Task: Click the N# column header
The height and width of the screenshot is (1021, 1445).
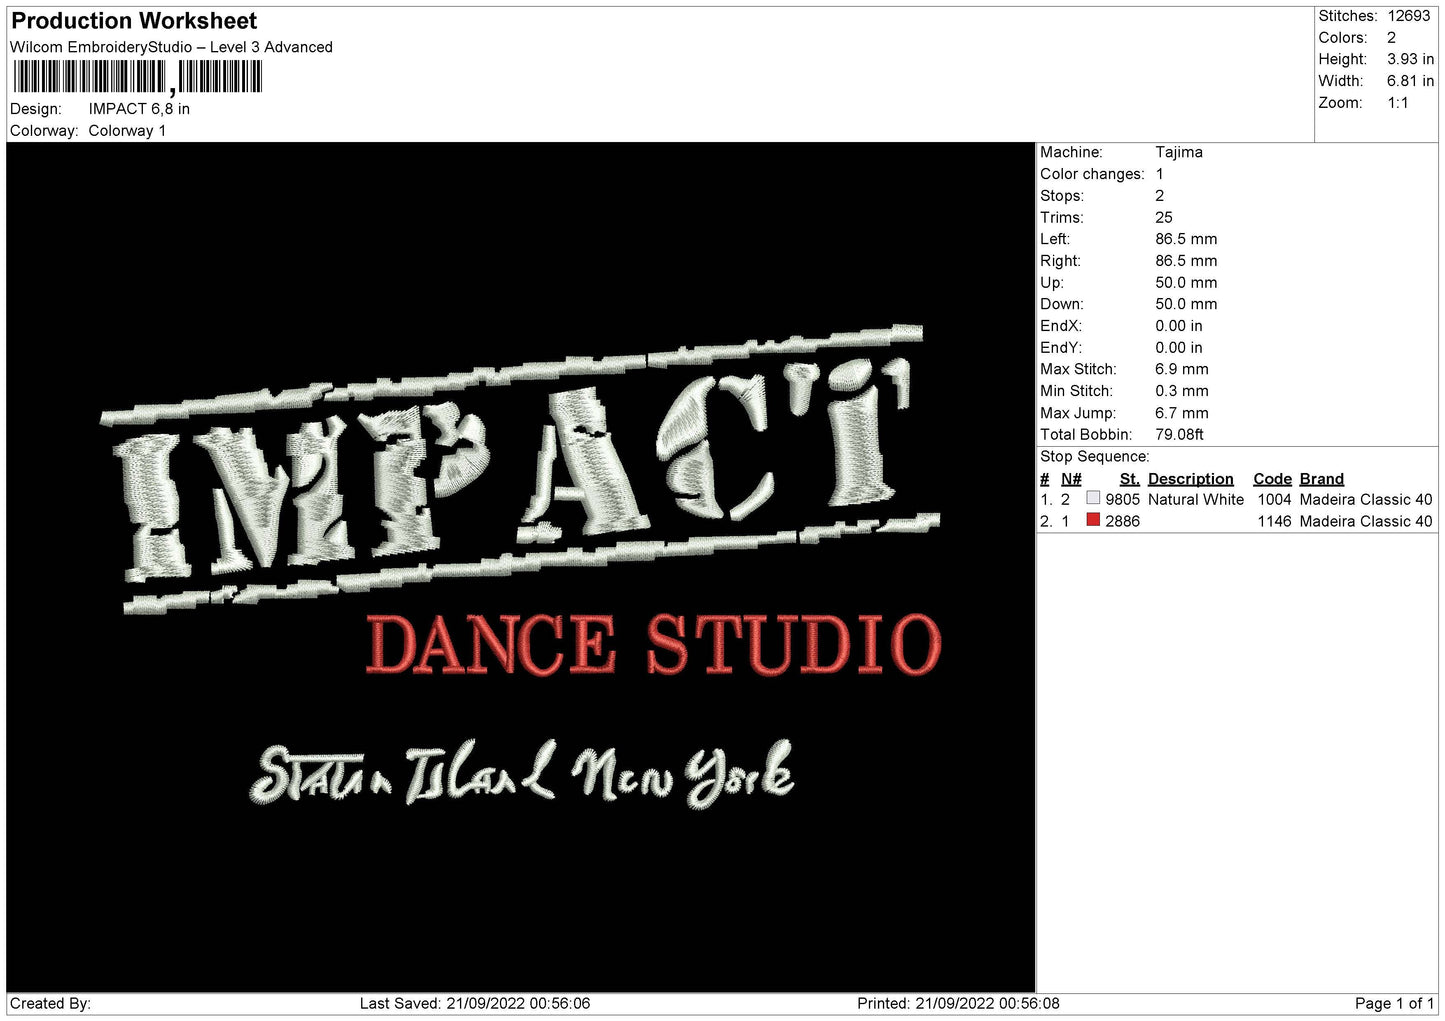Action: [x=1071, y=479]
